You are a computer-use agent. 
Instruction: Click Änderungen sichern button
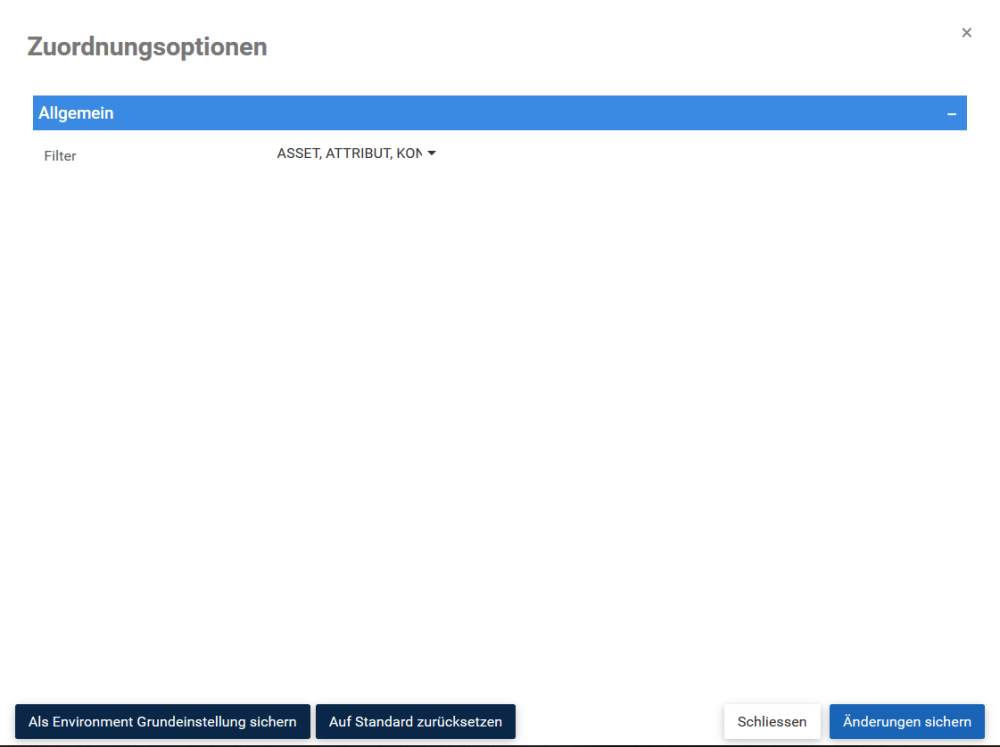pos(907,721)
